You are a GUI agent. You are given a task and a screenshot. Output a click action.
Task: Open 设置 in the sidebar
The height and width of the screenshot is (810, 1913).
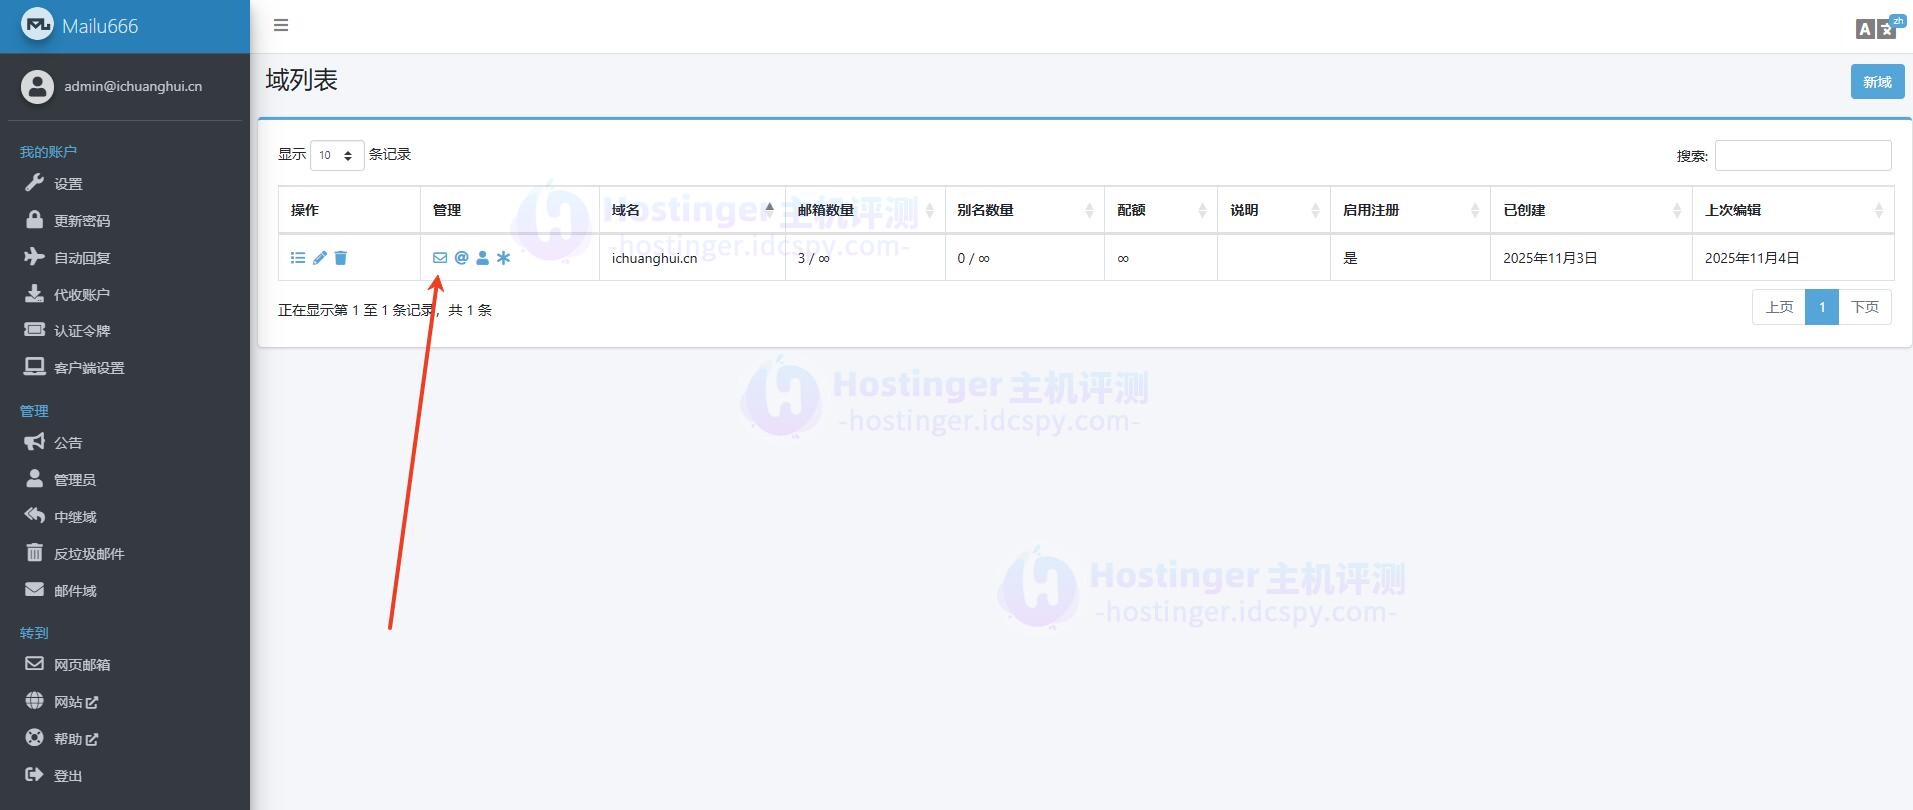[68, 184]
